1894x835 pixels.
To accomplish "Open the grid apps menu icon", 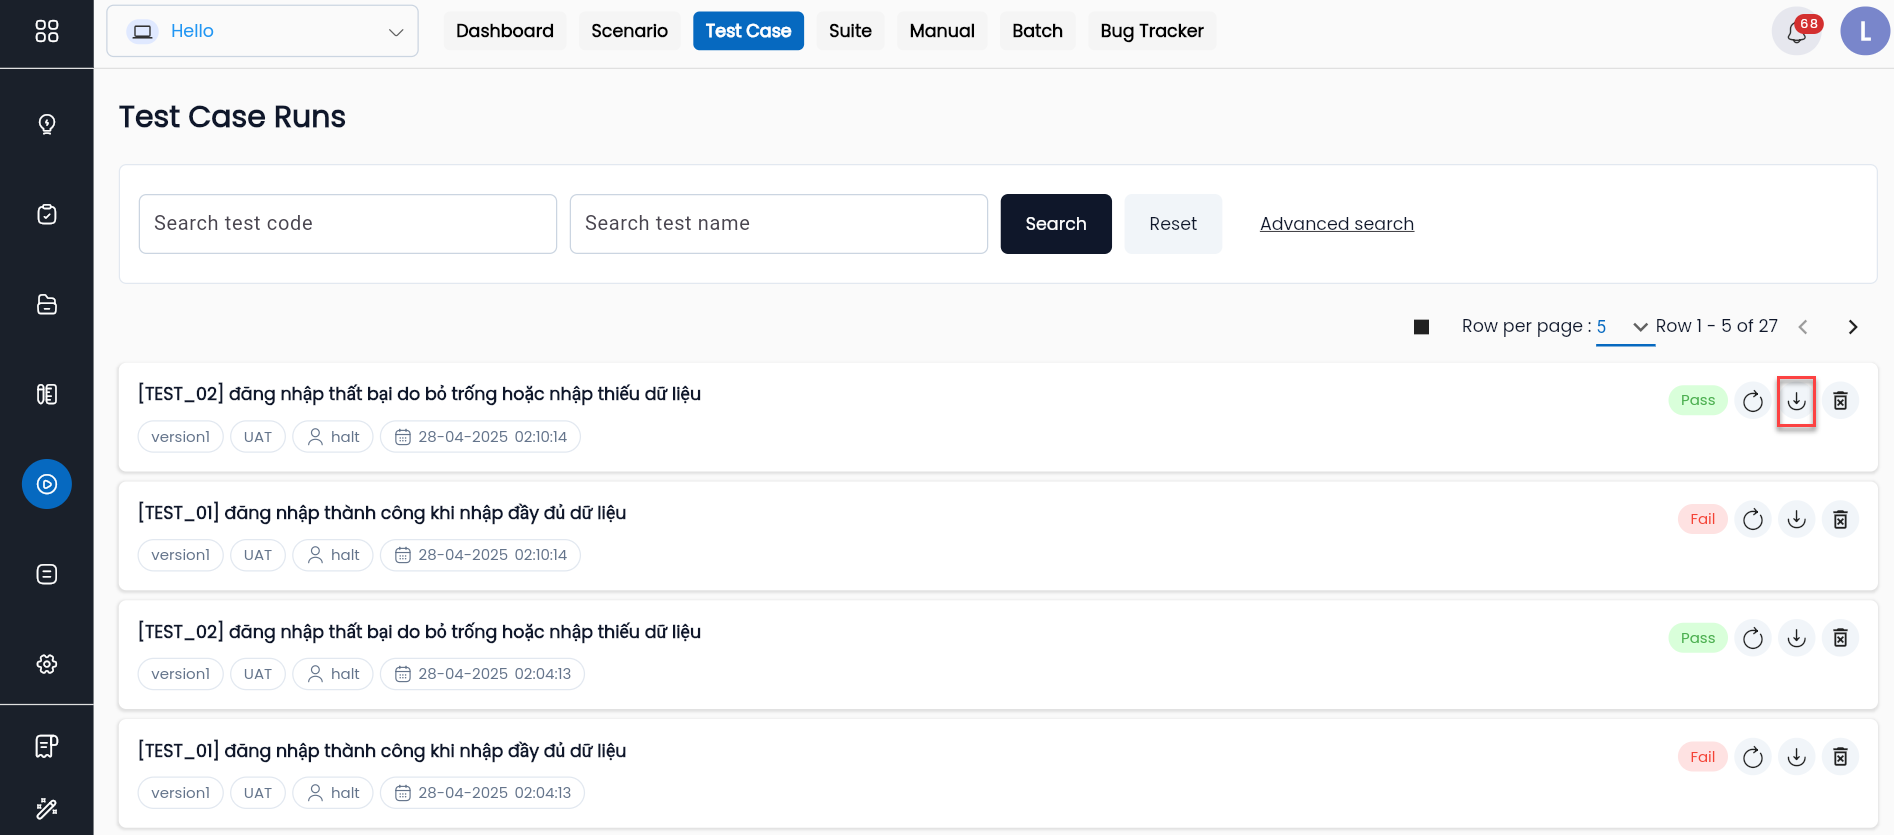I will click(47, 31).
